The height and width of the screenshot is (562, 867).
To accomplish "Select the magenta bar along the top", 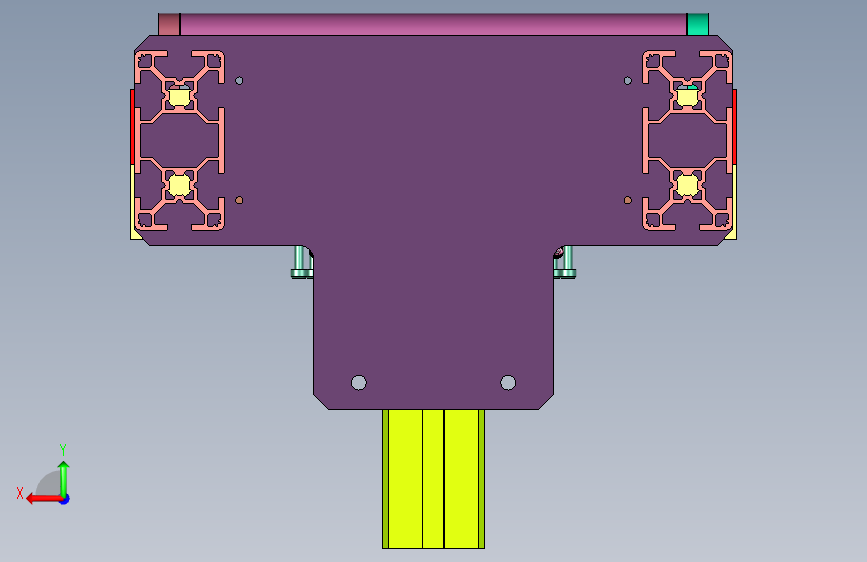I will pos(433,25).
